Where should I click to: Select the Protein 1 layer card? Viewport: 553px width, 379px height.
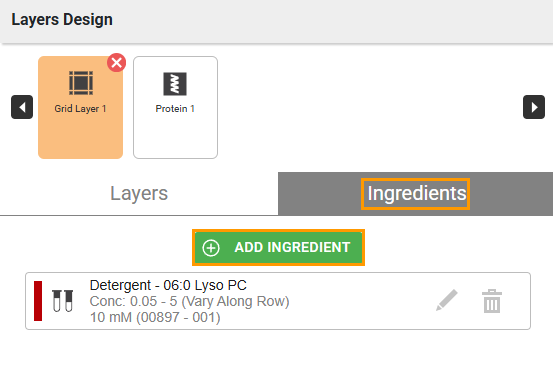[175, 108]
